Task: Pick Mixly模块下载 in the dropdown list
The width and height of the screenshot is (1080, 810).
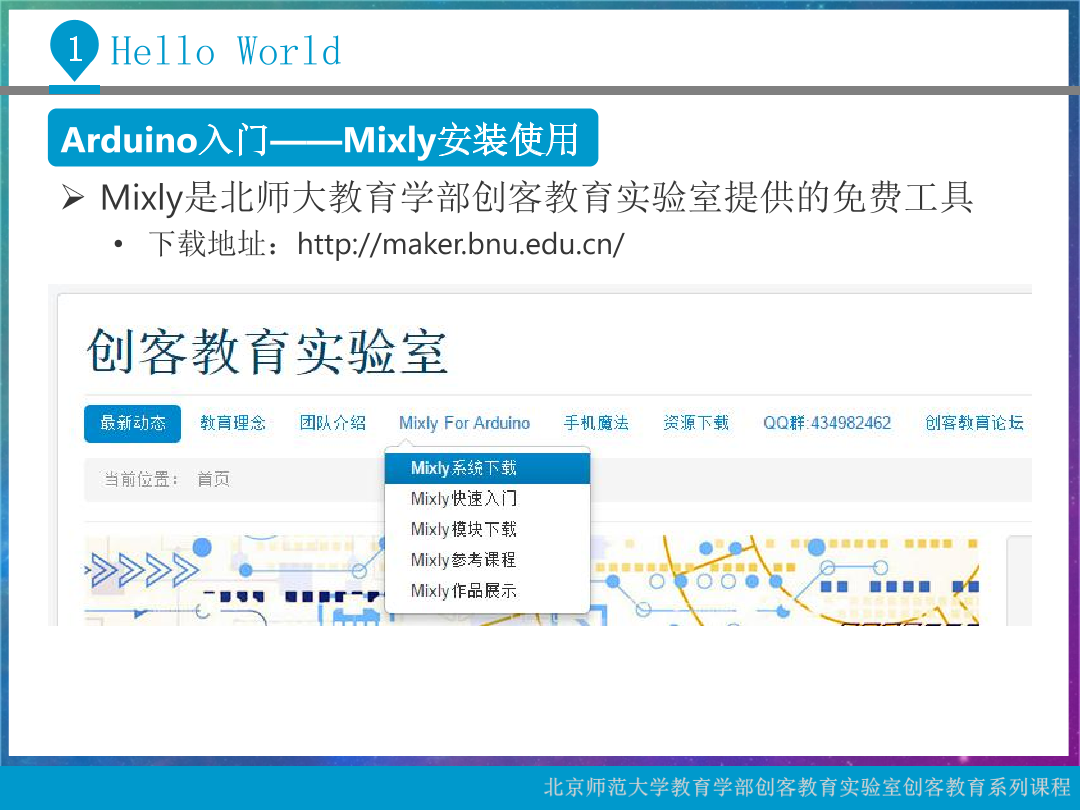Action: pos(464,529)
